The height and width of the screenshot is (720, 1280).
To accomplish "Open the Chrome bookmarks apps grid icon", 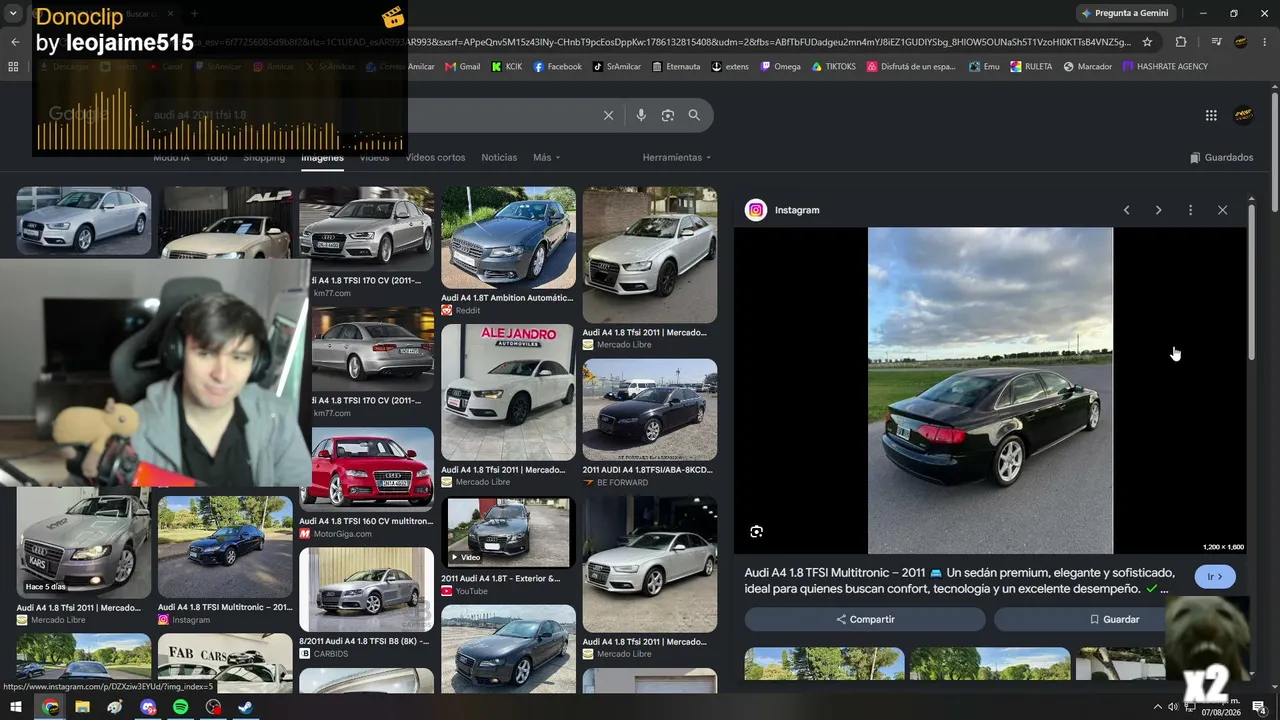I will point(13,67).
